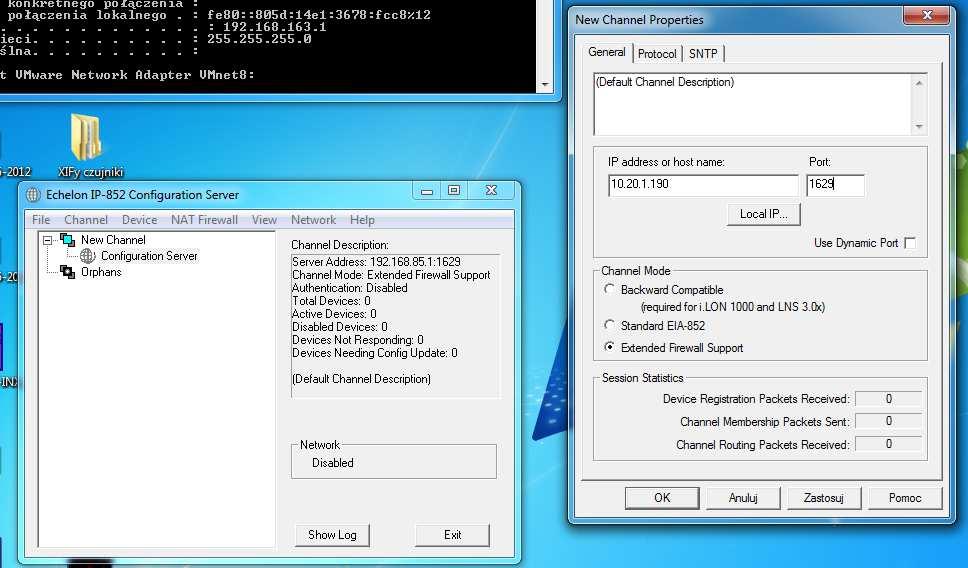Image resolution: width=968 pixels, height=568 pixels.
Task: Click the Echelon IP-852 window title globe icon
Action: [33, 195]
